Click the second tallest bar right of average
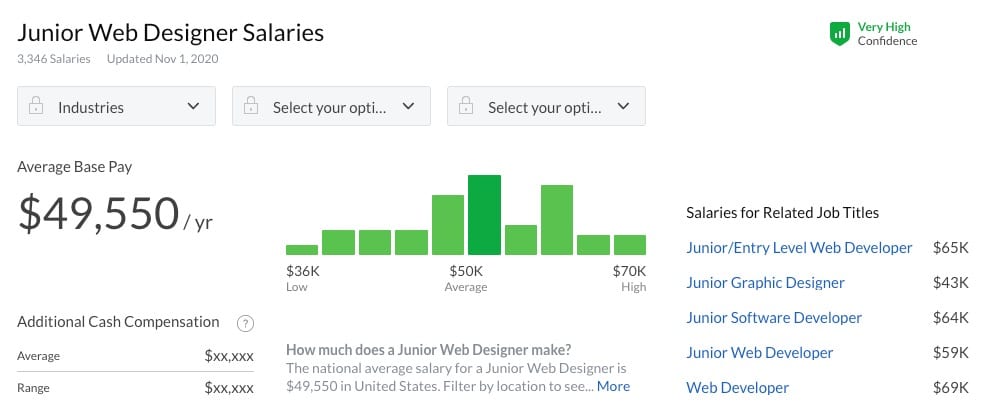The width and height of the screenshot is (985, 408). 557,220
